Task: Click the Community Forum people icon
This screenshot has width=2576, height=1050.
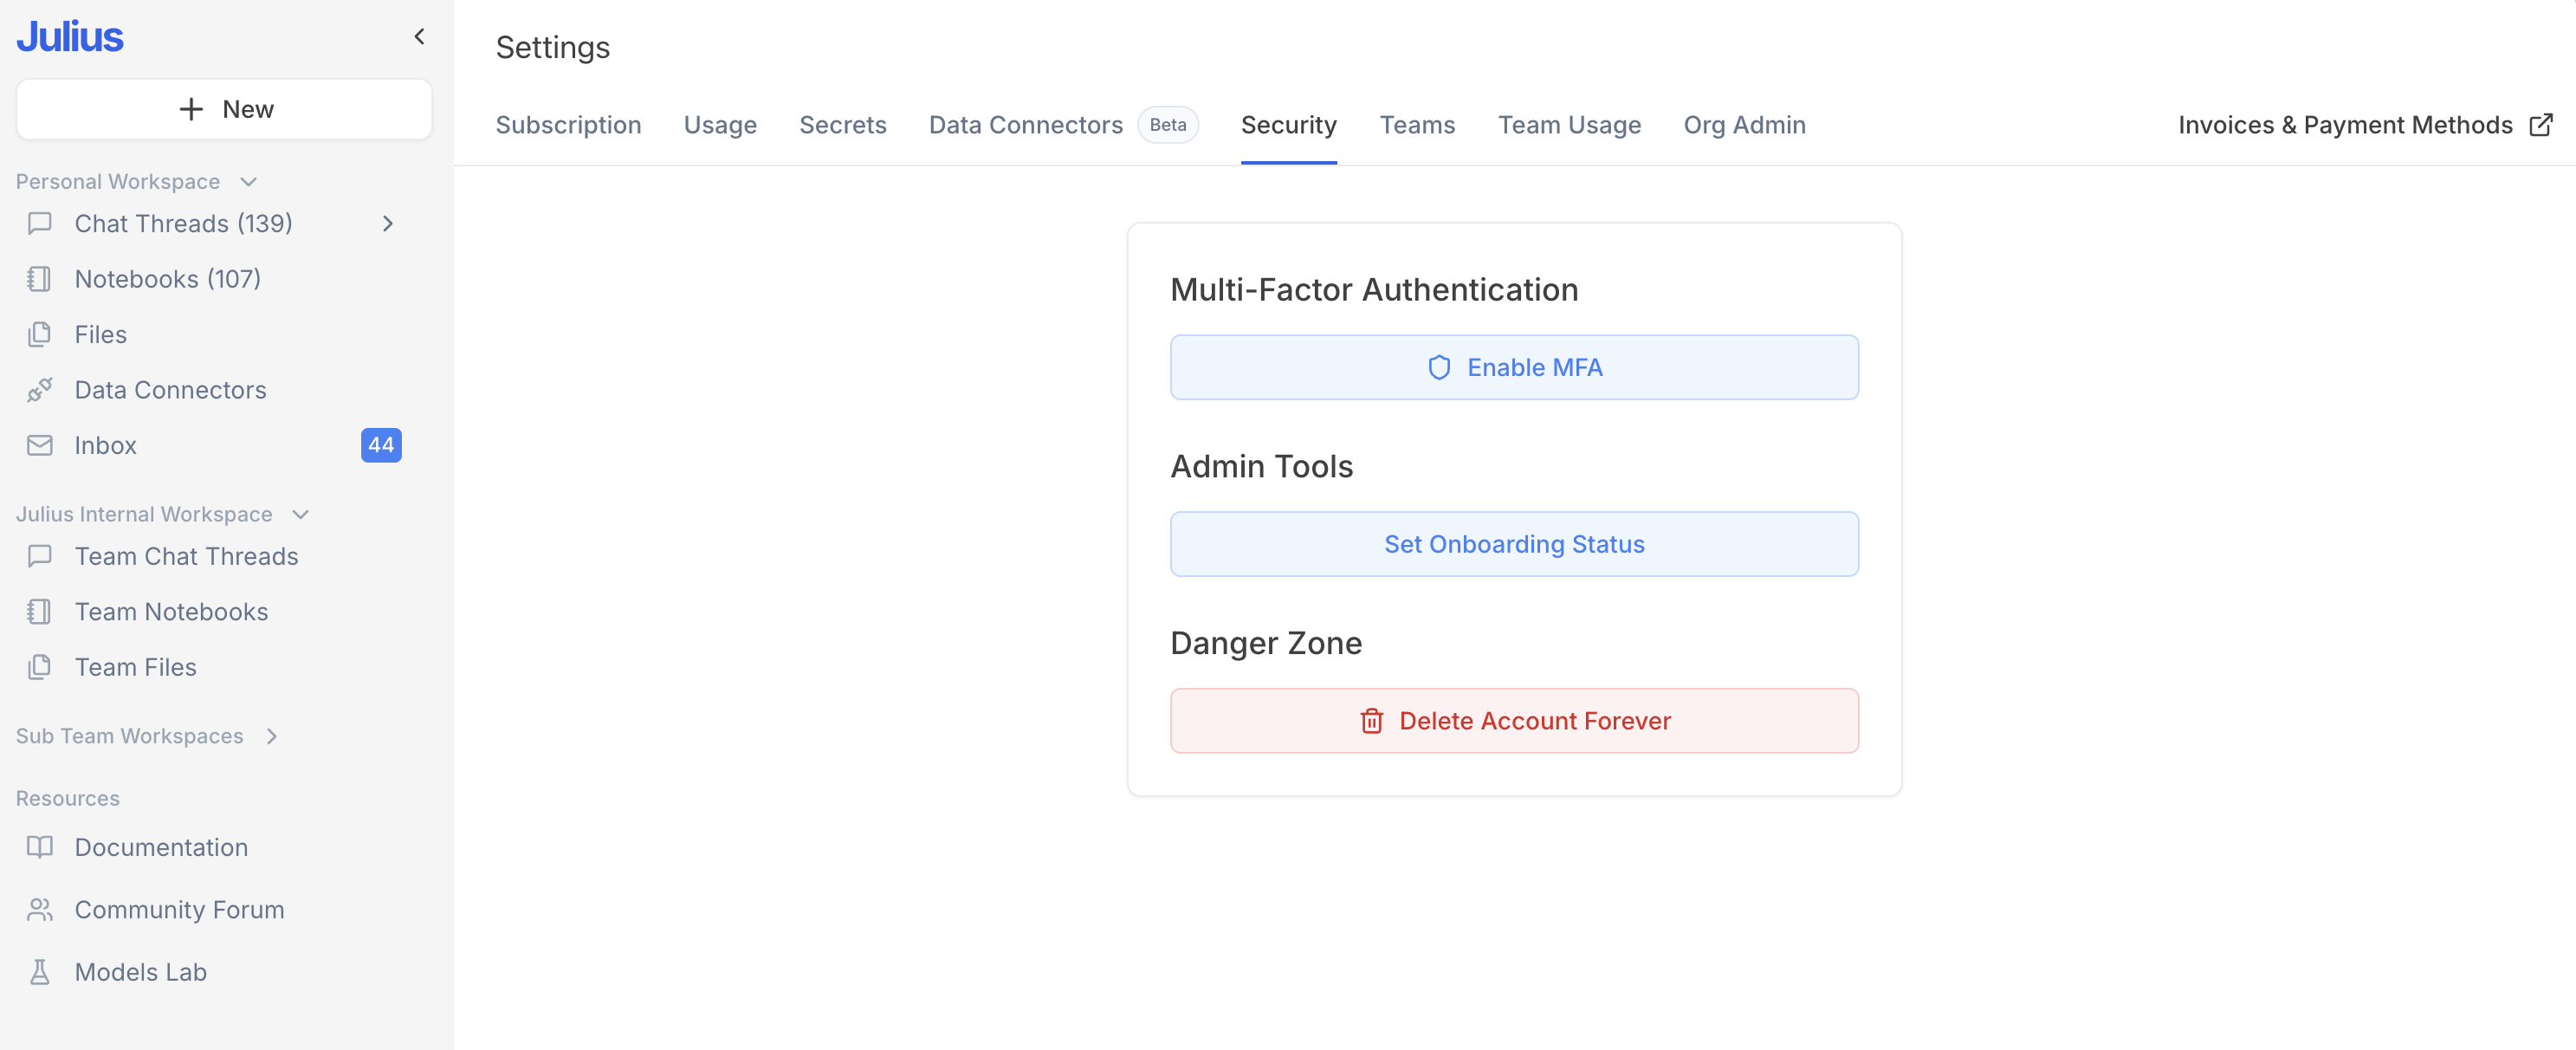Action: (40, 910)
